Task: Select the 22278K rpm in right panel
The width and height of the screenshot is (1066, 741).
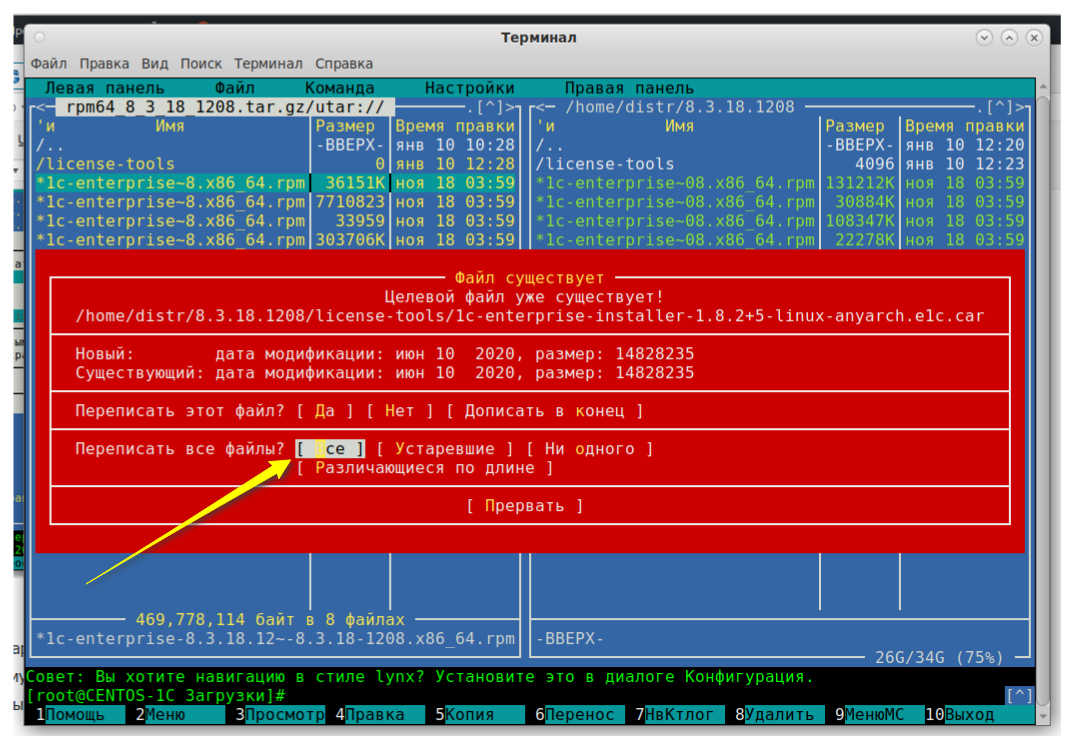Action: point(780,241)
